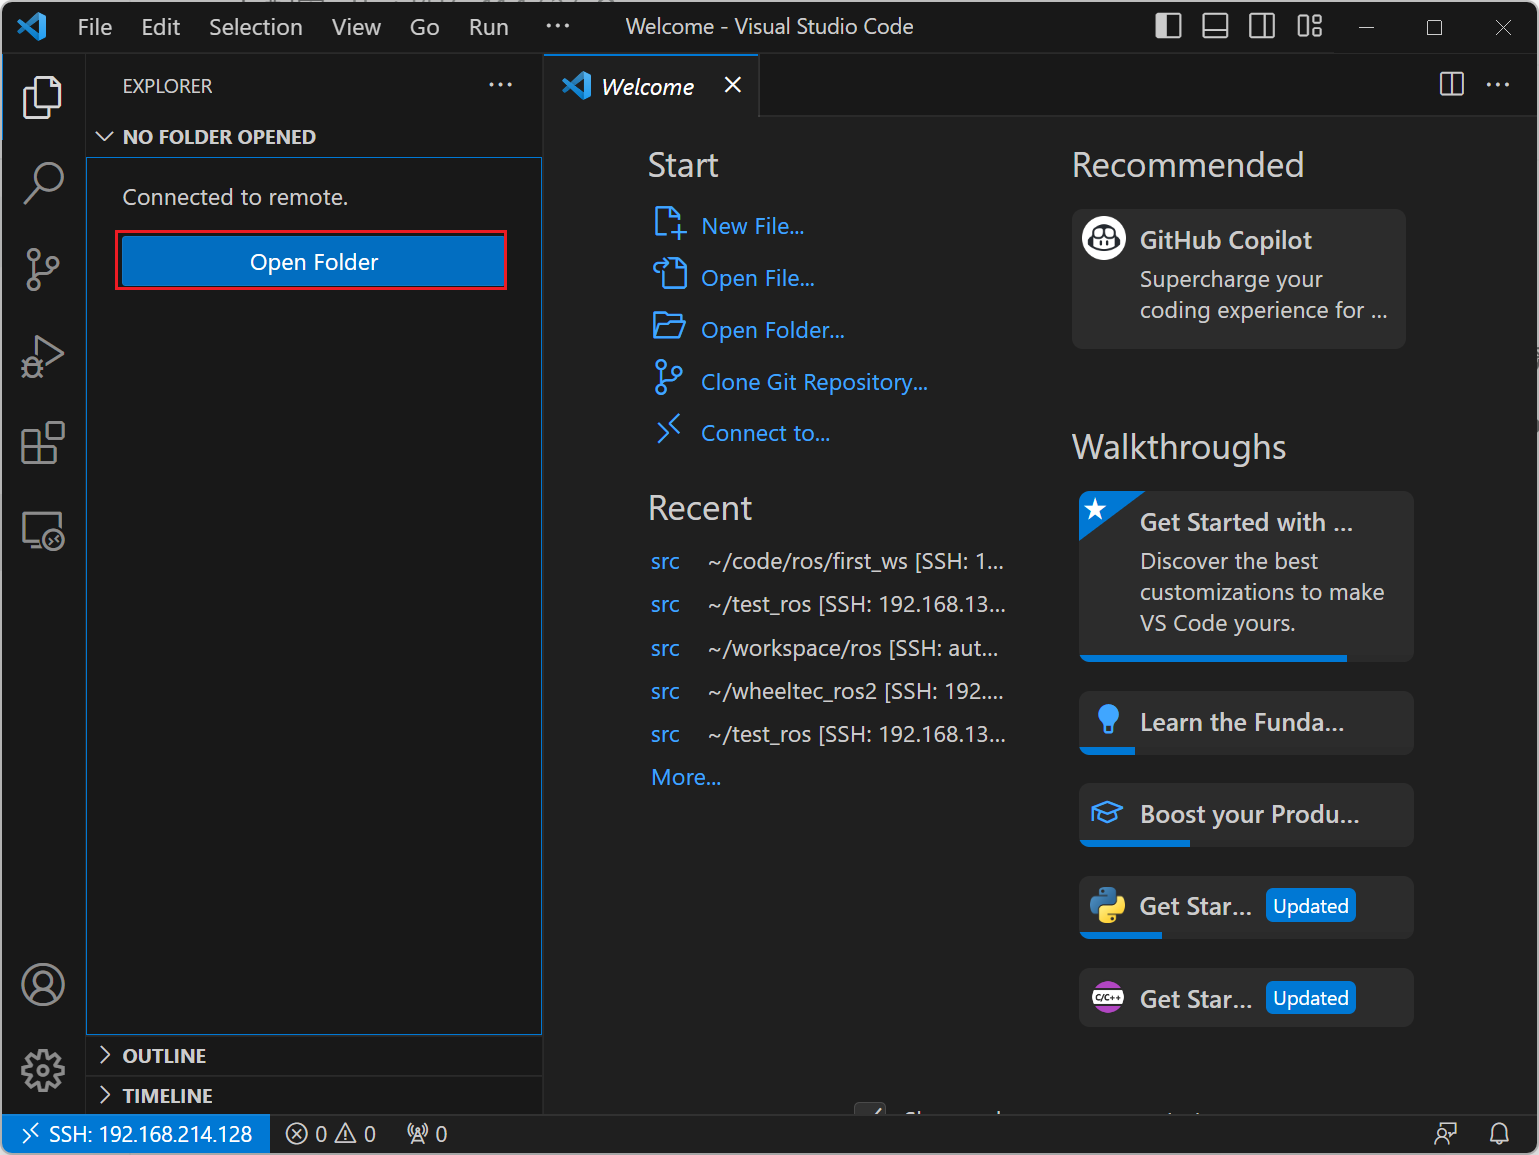The image size is (1539, 1155).
Task: Toggle the Secondary Side Bar layout button
Action: (1262, 26)
